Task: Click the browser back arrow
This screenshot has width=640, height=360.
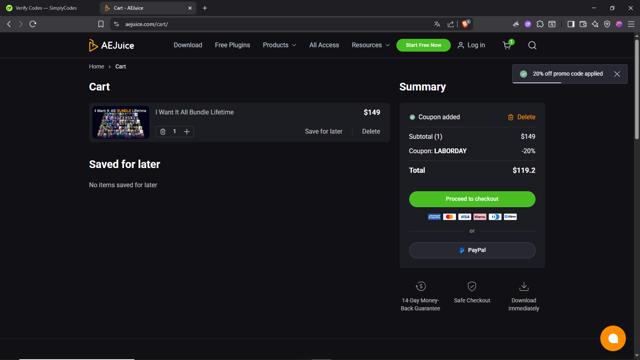Action: pos(9,24)
